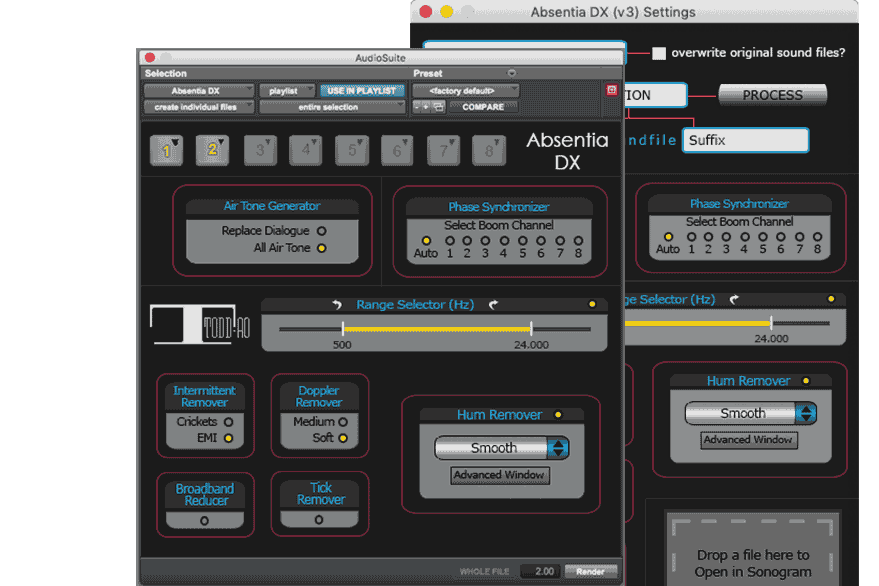879x586 pixels.
Task: Select boom channel 4 in AudioSuite Phase Synchronizer
Action: [504, 241]
